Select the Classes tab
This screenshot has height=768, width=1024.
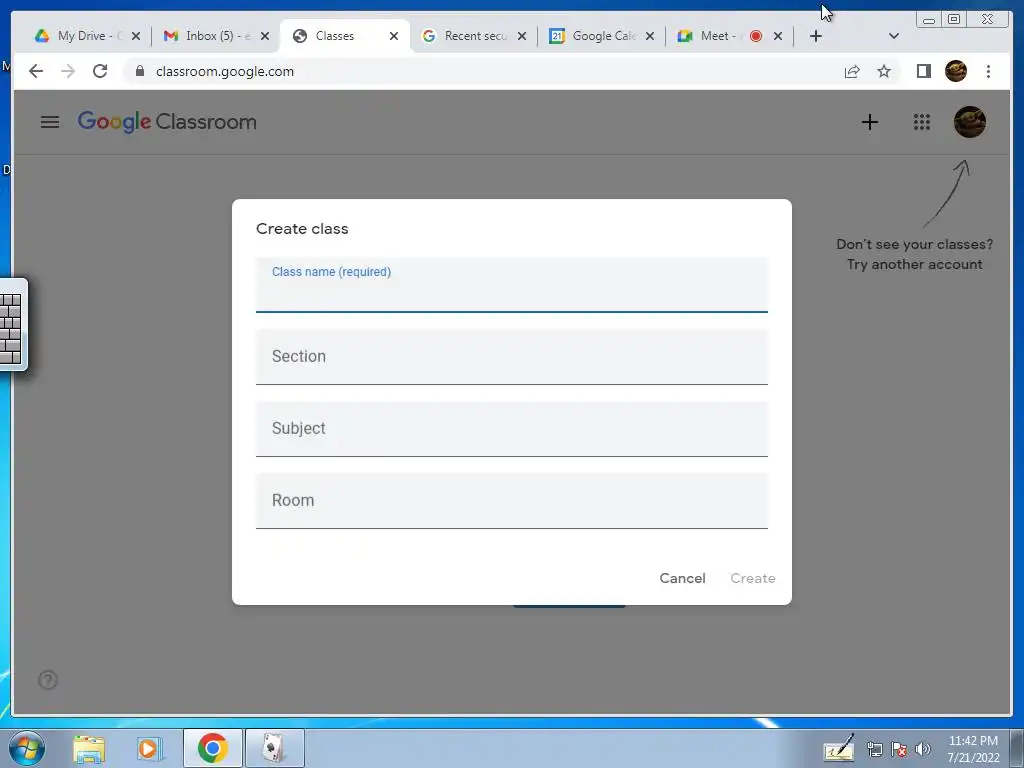click(346, 36)
